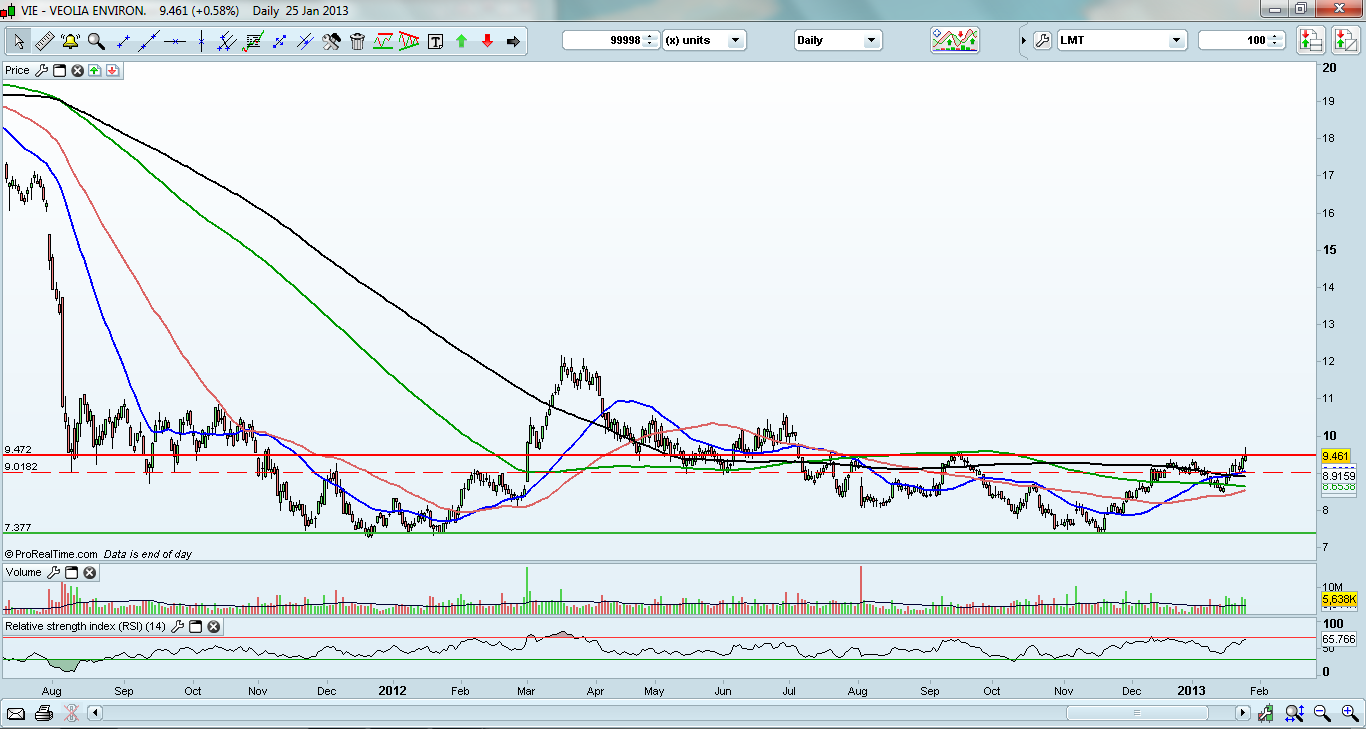Click the green candle icon next to the scrollbar
Image resolution: width=1366 pixels, height=729 pixels.
[1267, 713]
